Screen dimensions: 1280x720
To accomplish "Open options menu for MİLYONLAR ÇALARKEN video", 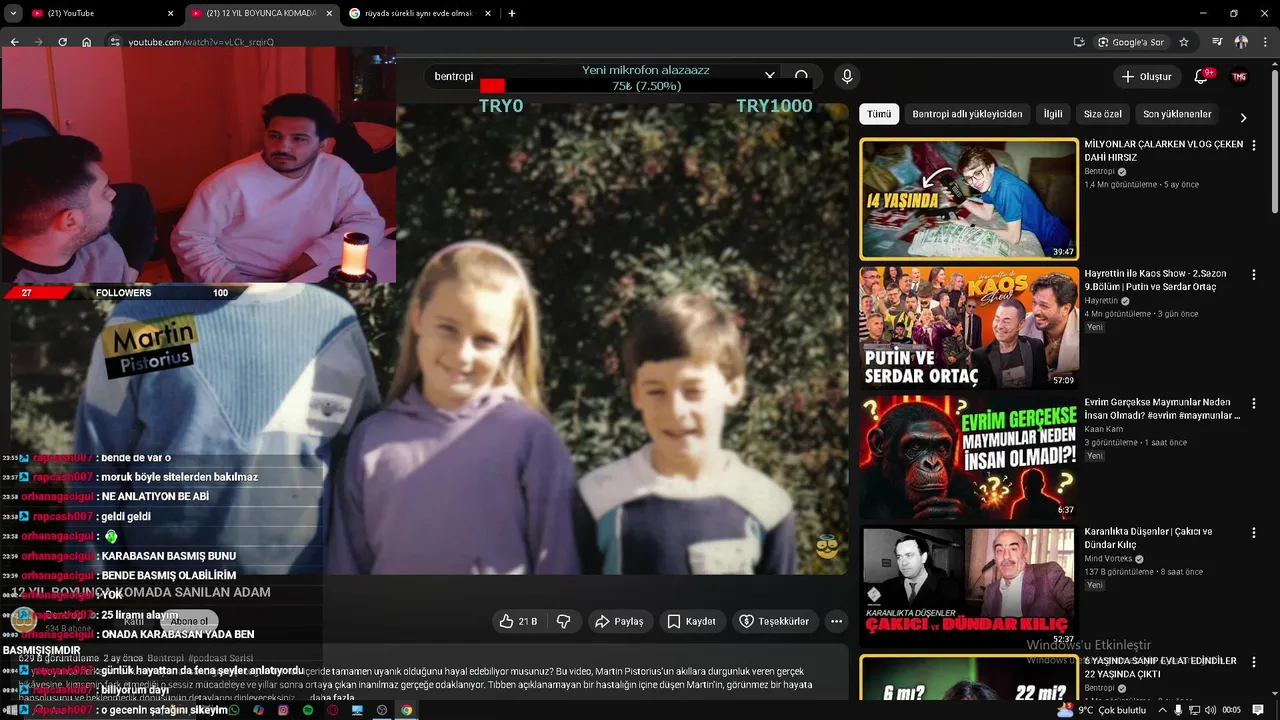I will point(1254,145).
